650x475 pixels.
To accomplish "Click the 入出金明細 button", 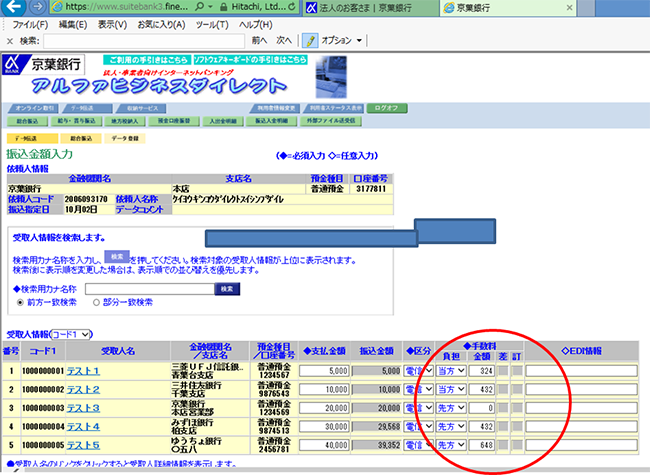I will pyautogui.click(x=223, y=121).
